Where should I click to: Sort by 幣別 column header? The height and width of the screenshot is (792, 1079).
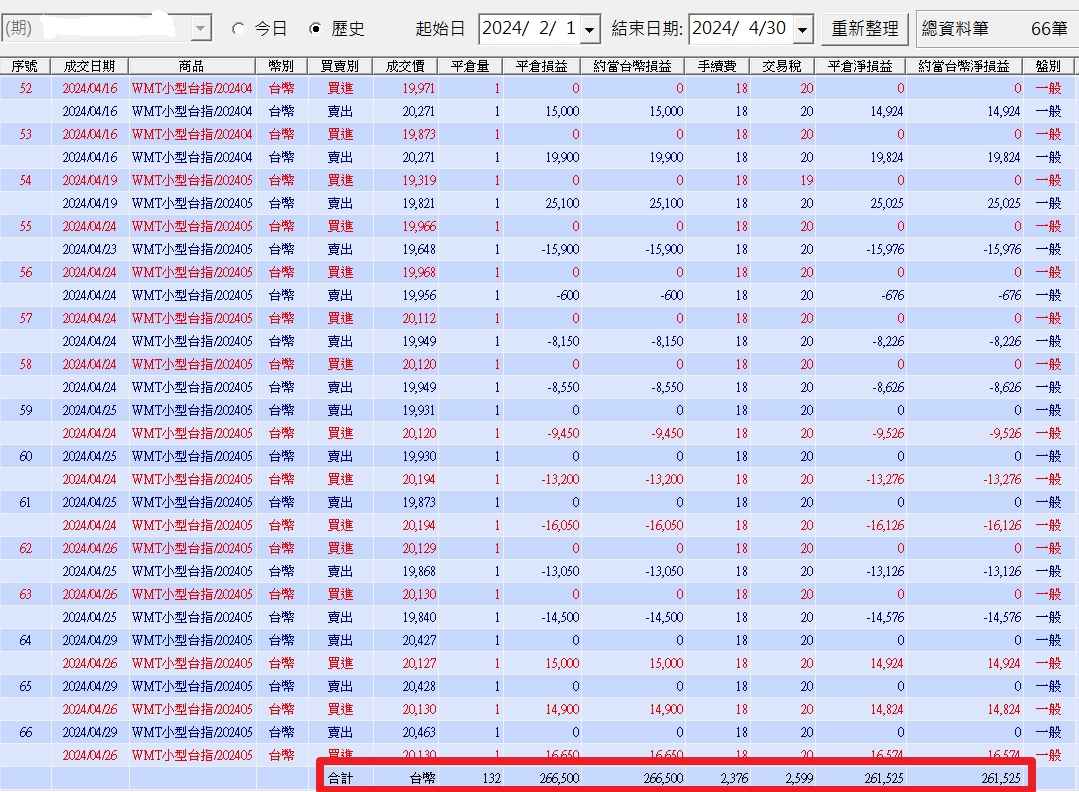coord(281,66)
